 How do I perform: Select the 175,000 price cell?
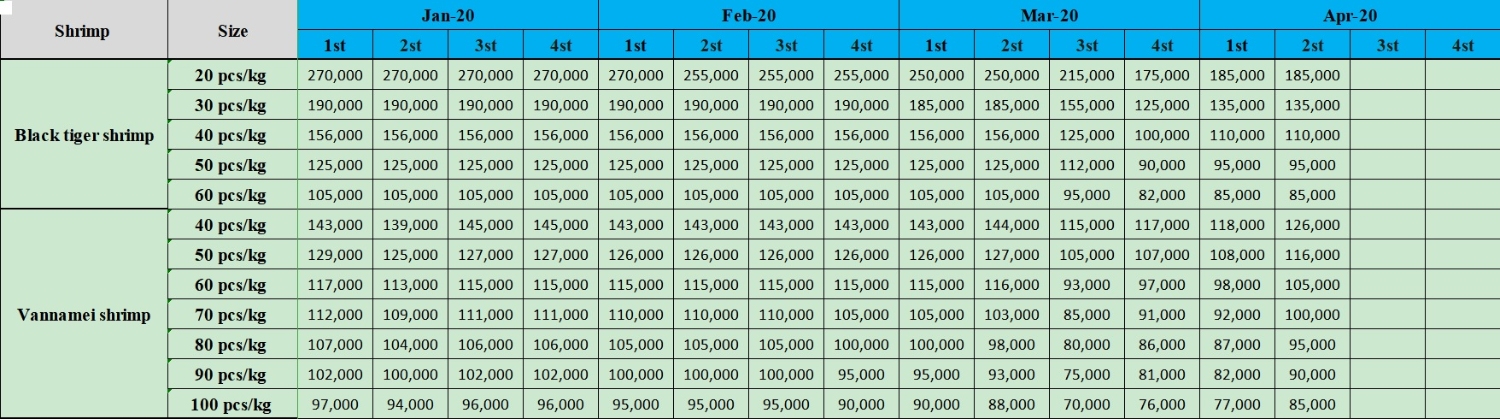click(x=1162, y=76)
